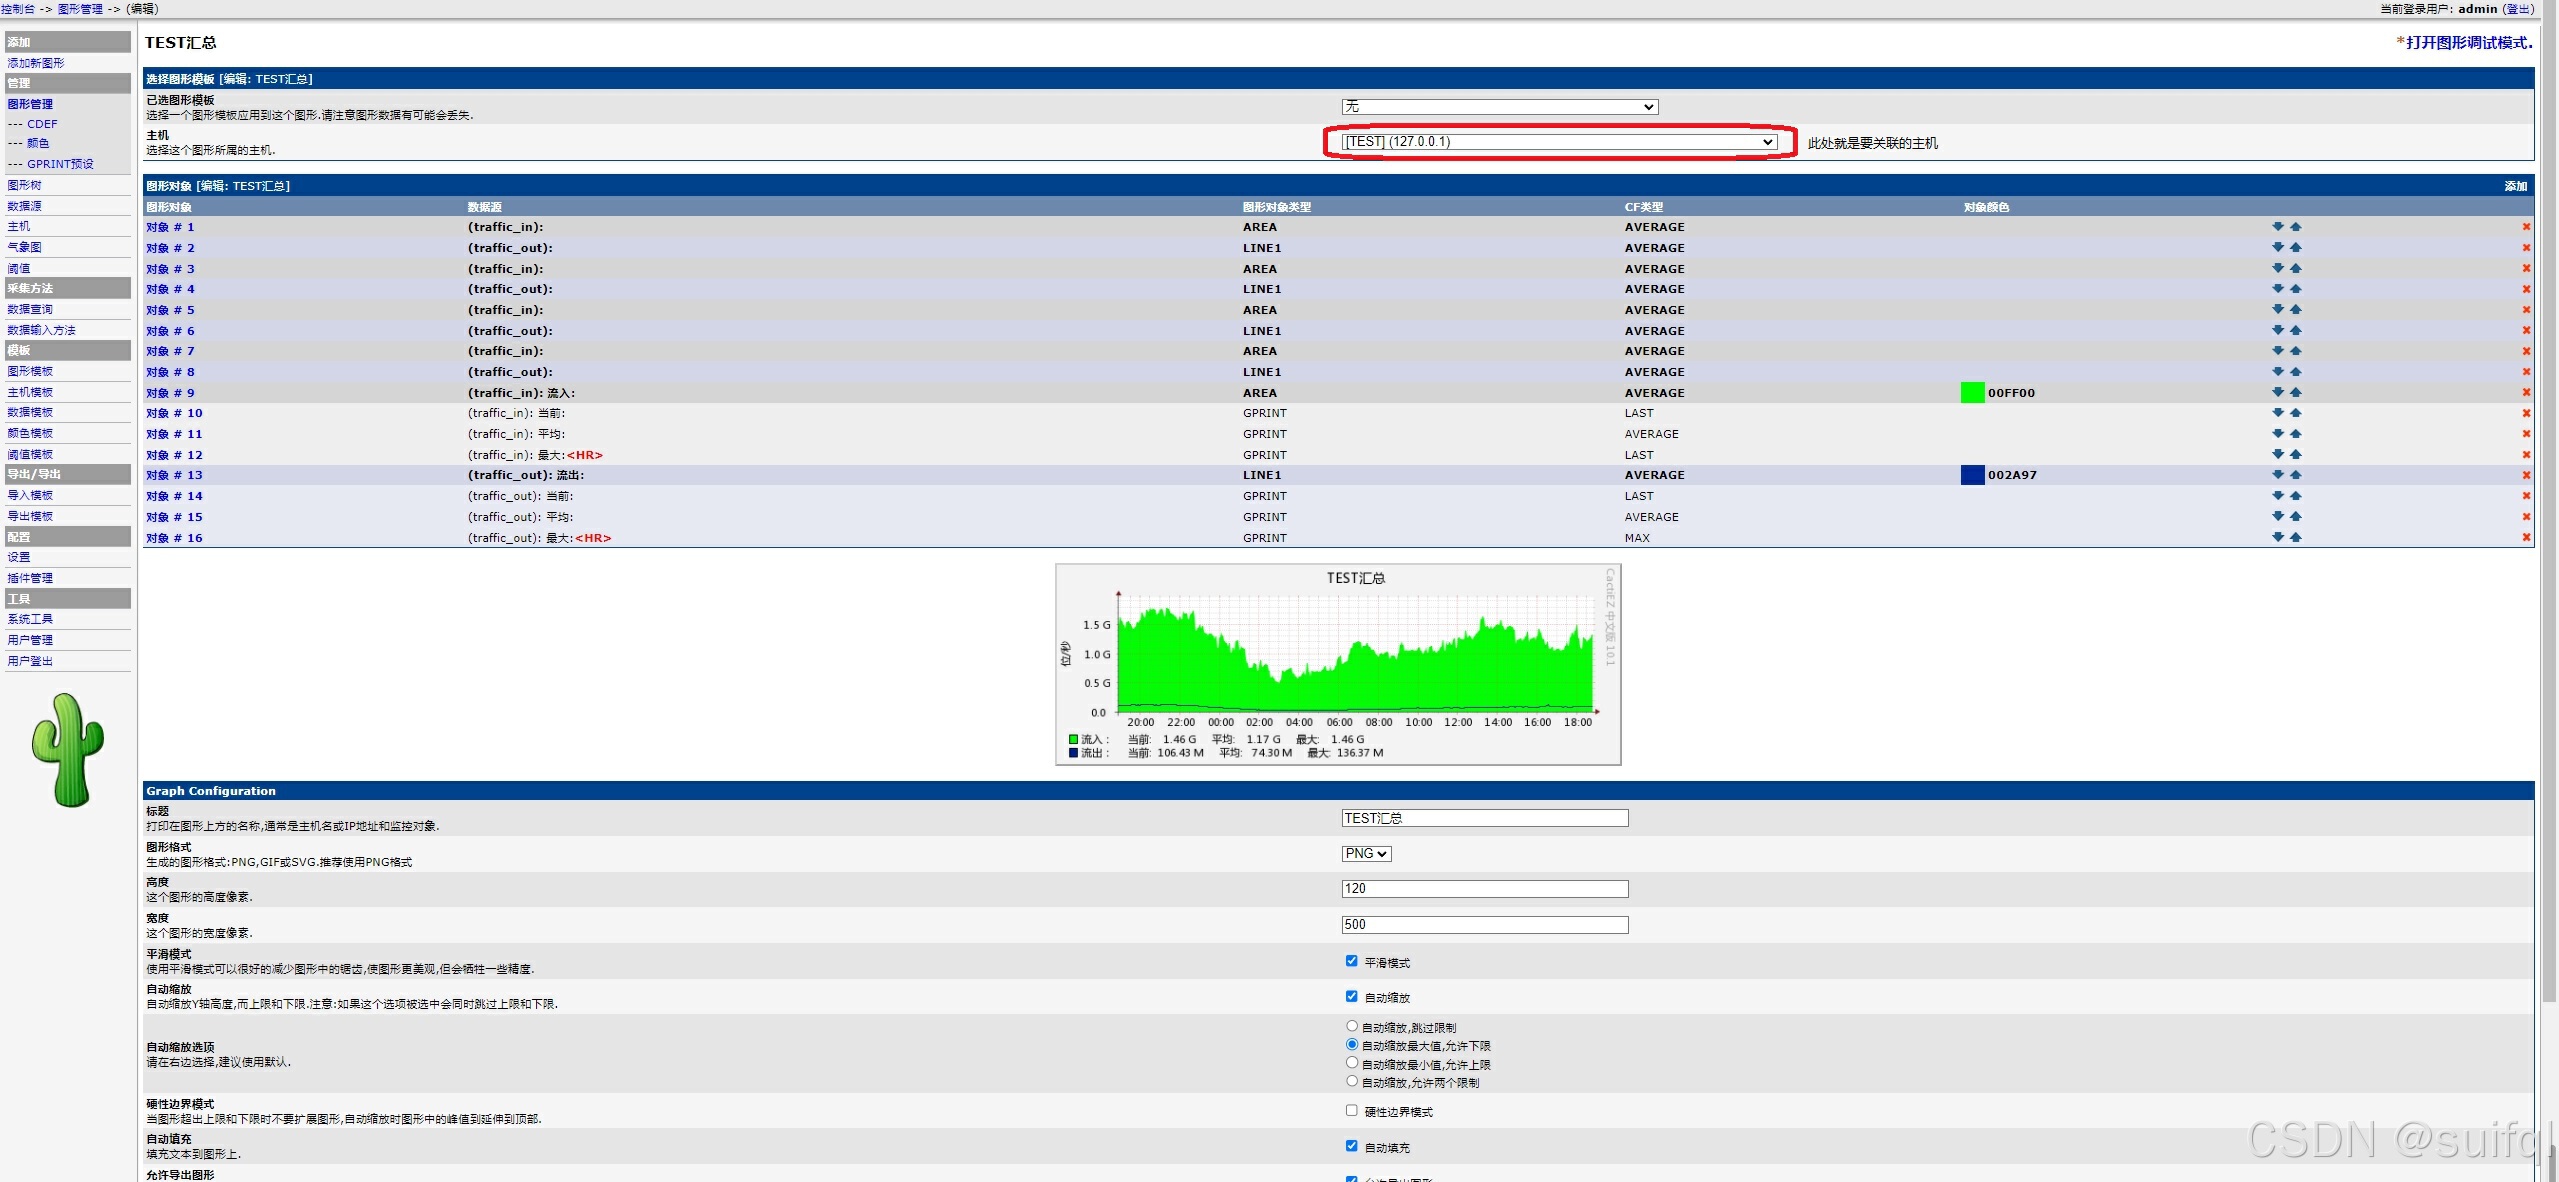Open the PNG image format dropdown
This screenshot has width=2559, height=1182.
click(x=1366, y=854)
